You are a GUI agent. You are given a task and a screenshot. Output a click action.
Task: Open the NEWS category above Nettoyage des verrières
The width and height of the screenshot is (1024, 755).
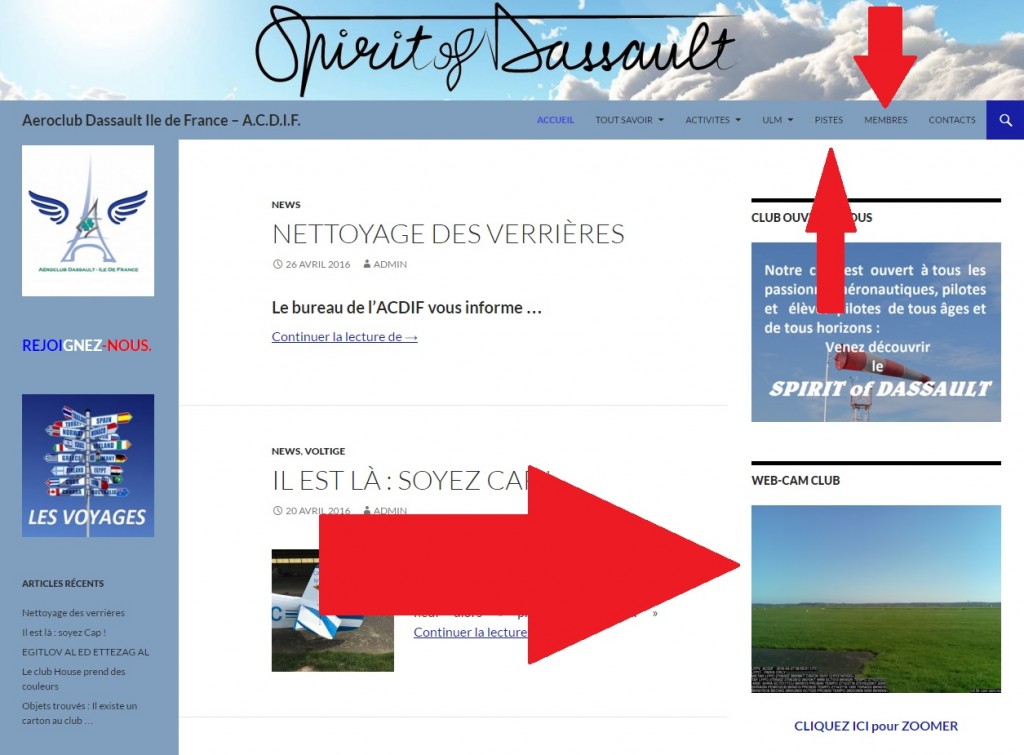(x=286, y=205)
